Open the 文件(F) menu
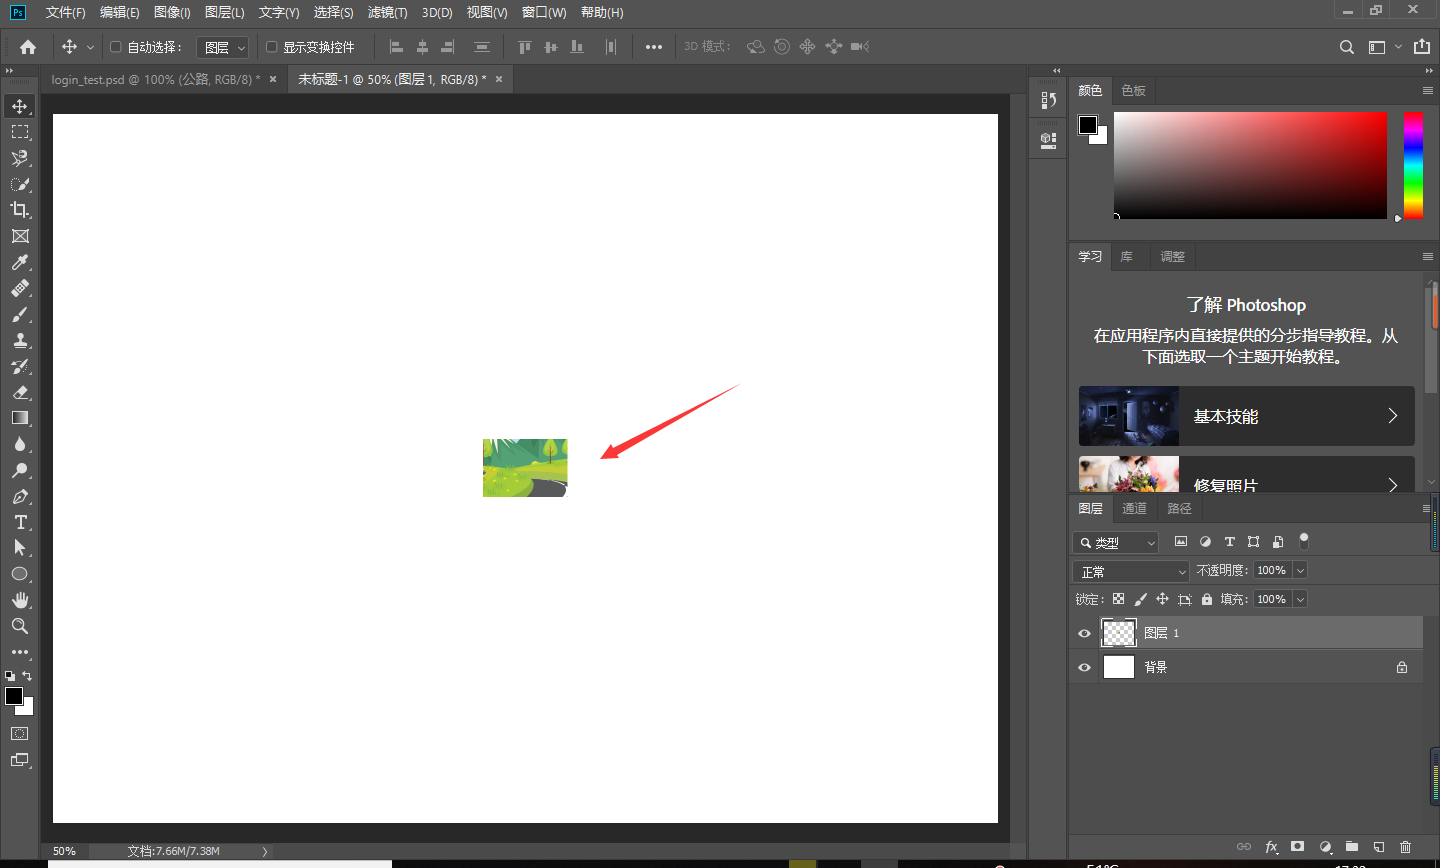Image resolution: width=1440 pixels, height=868 pixels. 66,12
